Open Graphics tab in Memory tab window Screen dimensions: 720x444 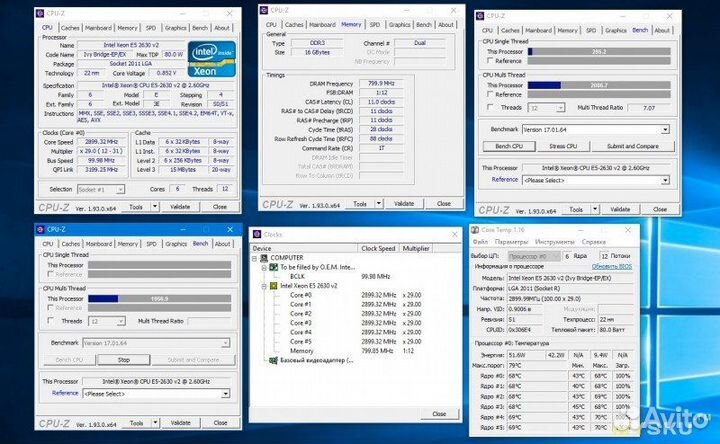tap(399, 25)
